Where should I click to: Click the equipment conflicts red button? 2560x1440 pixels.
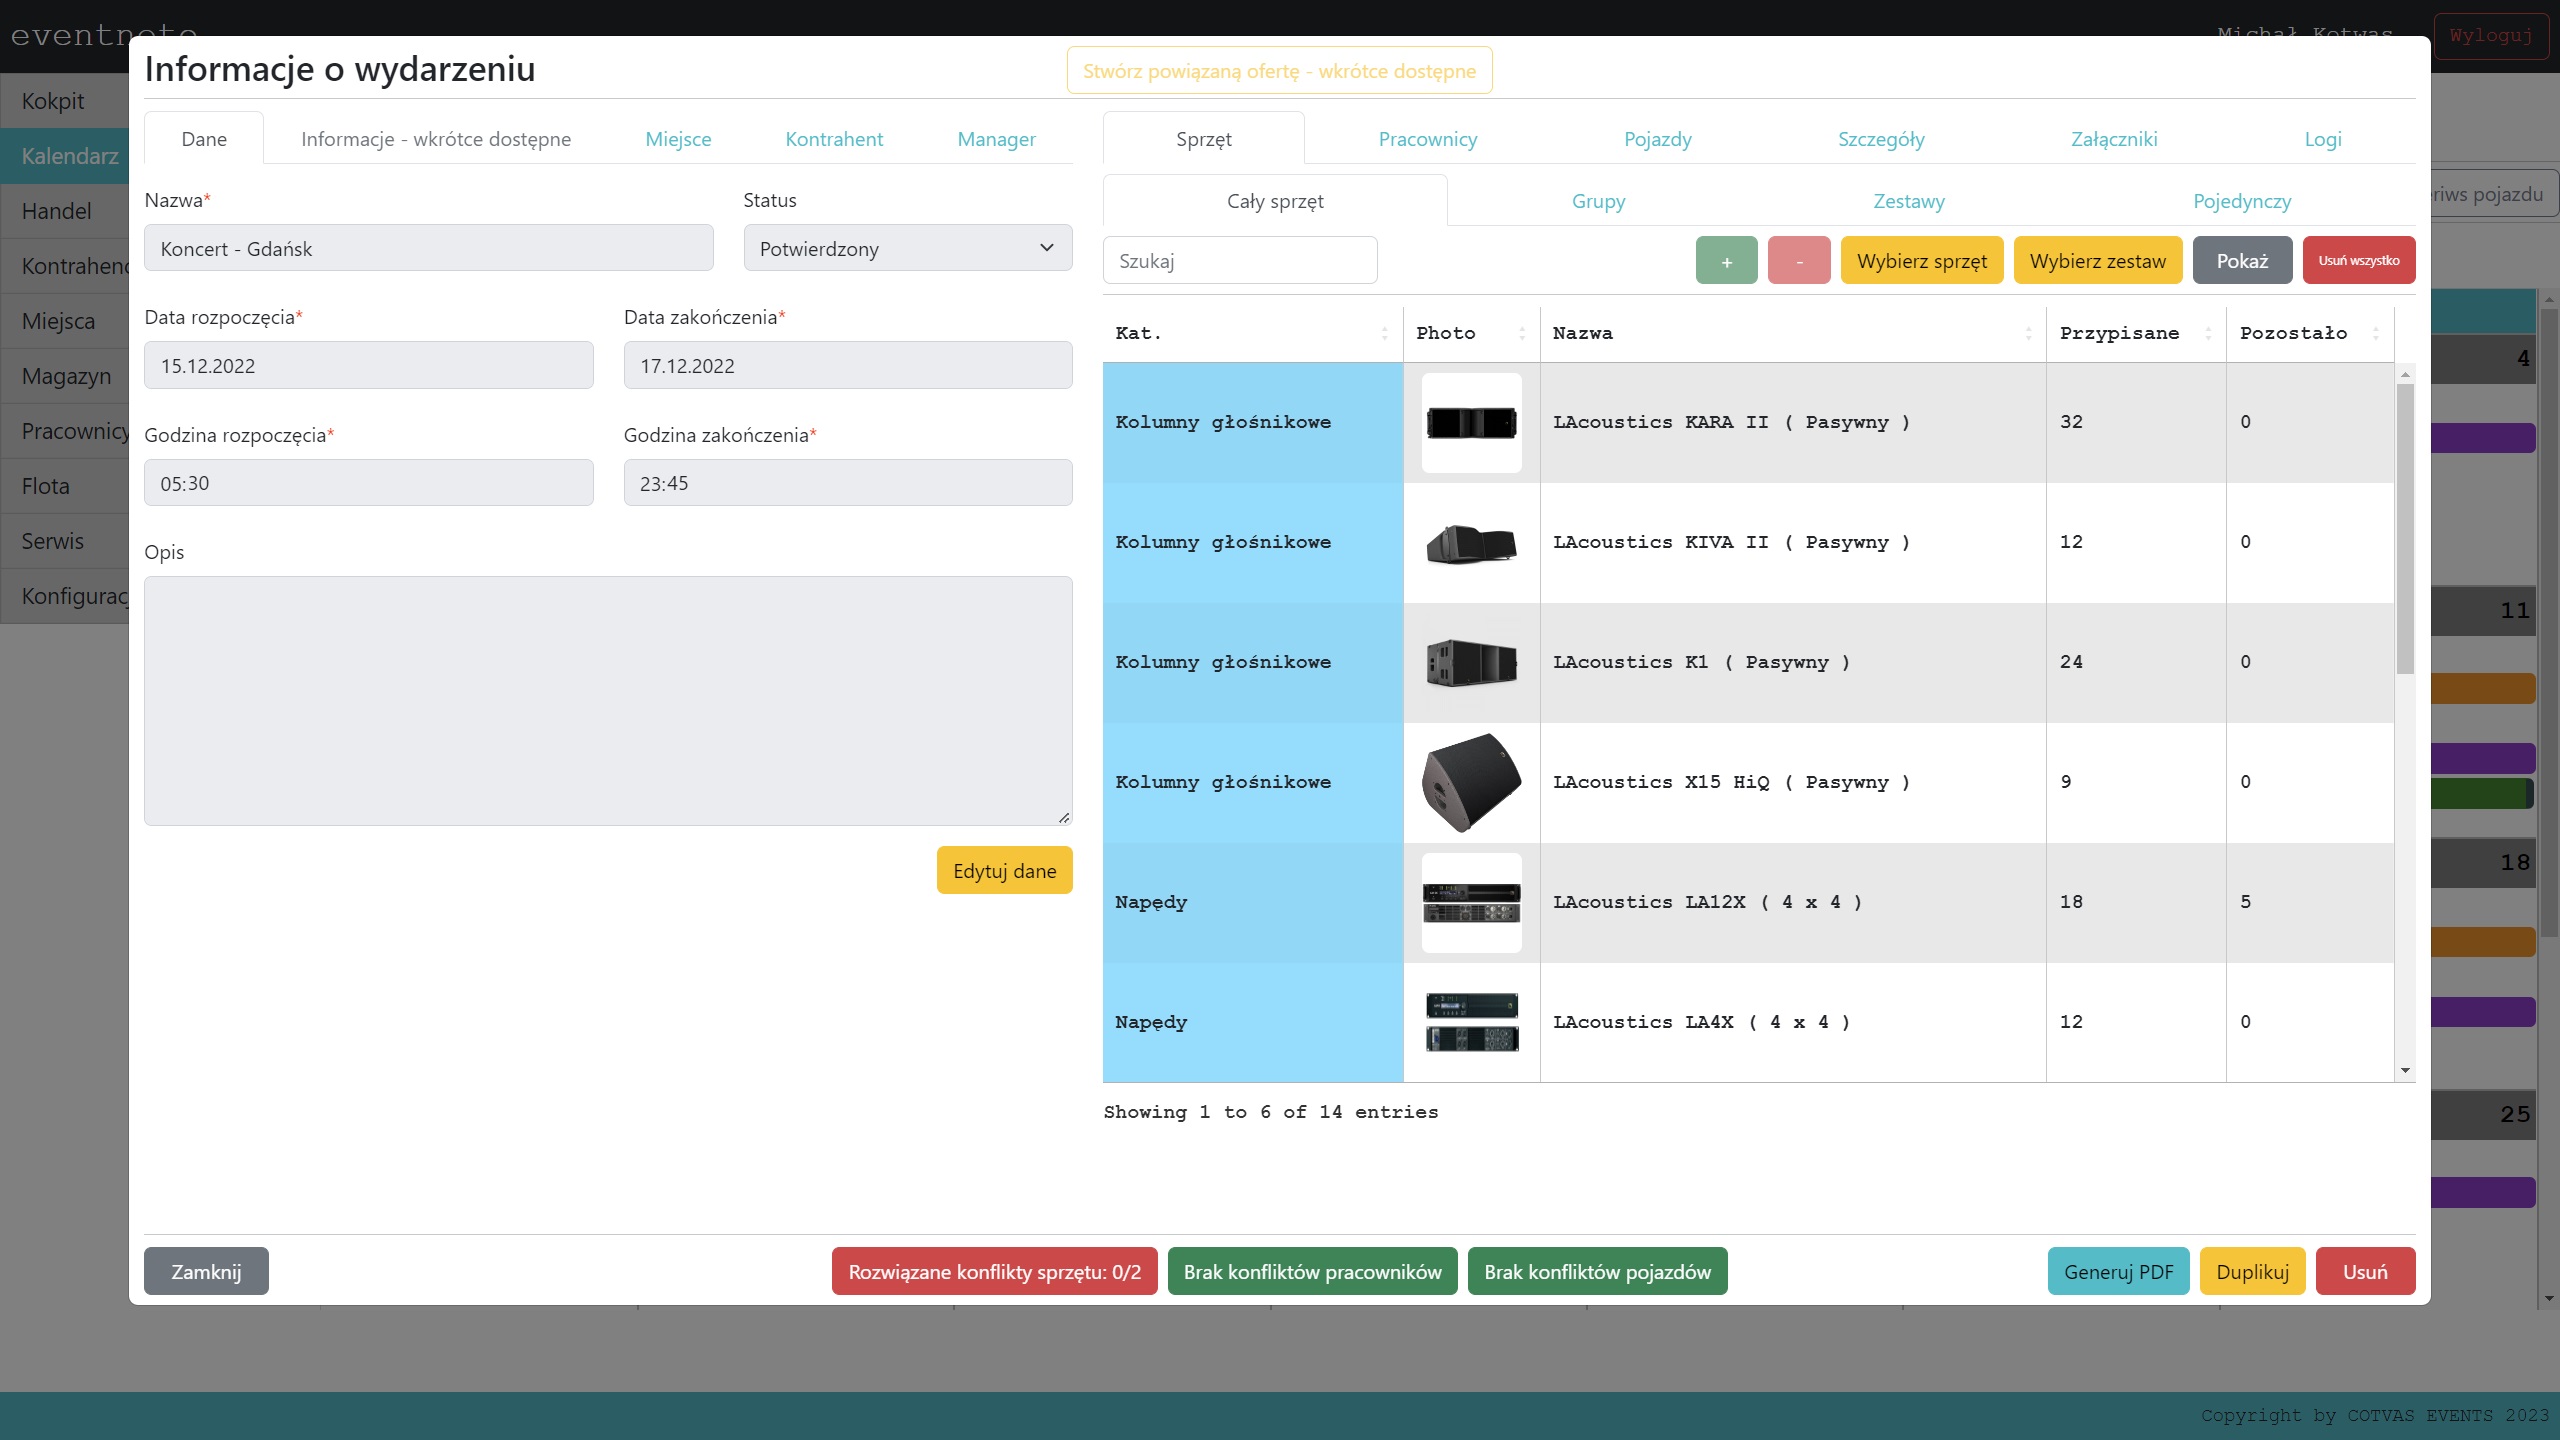pyautogui.click(x=994, y=1272)
